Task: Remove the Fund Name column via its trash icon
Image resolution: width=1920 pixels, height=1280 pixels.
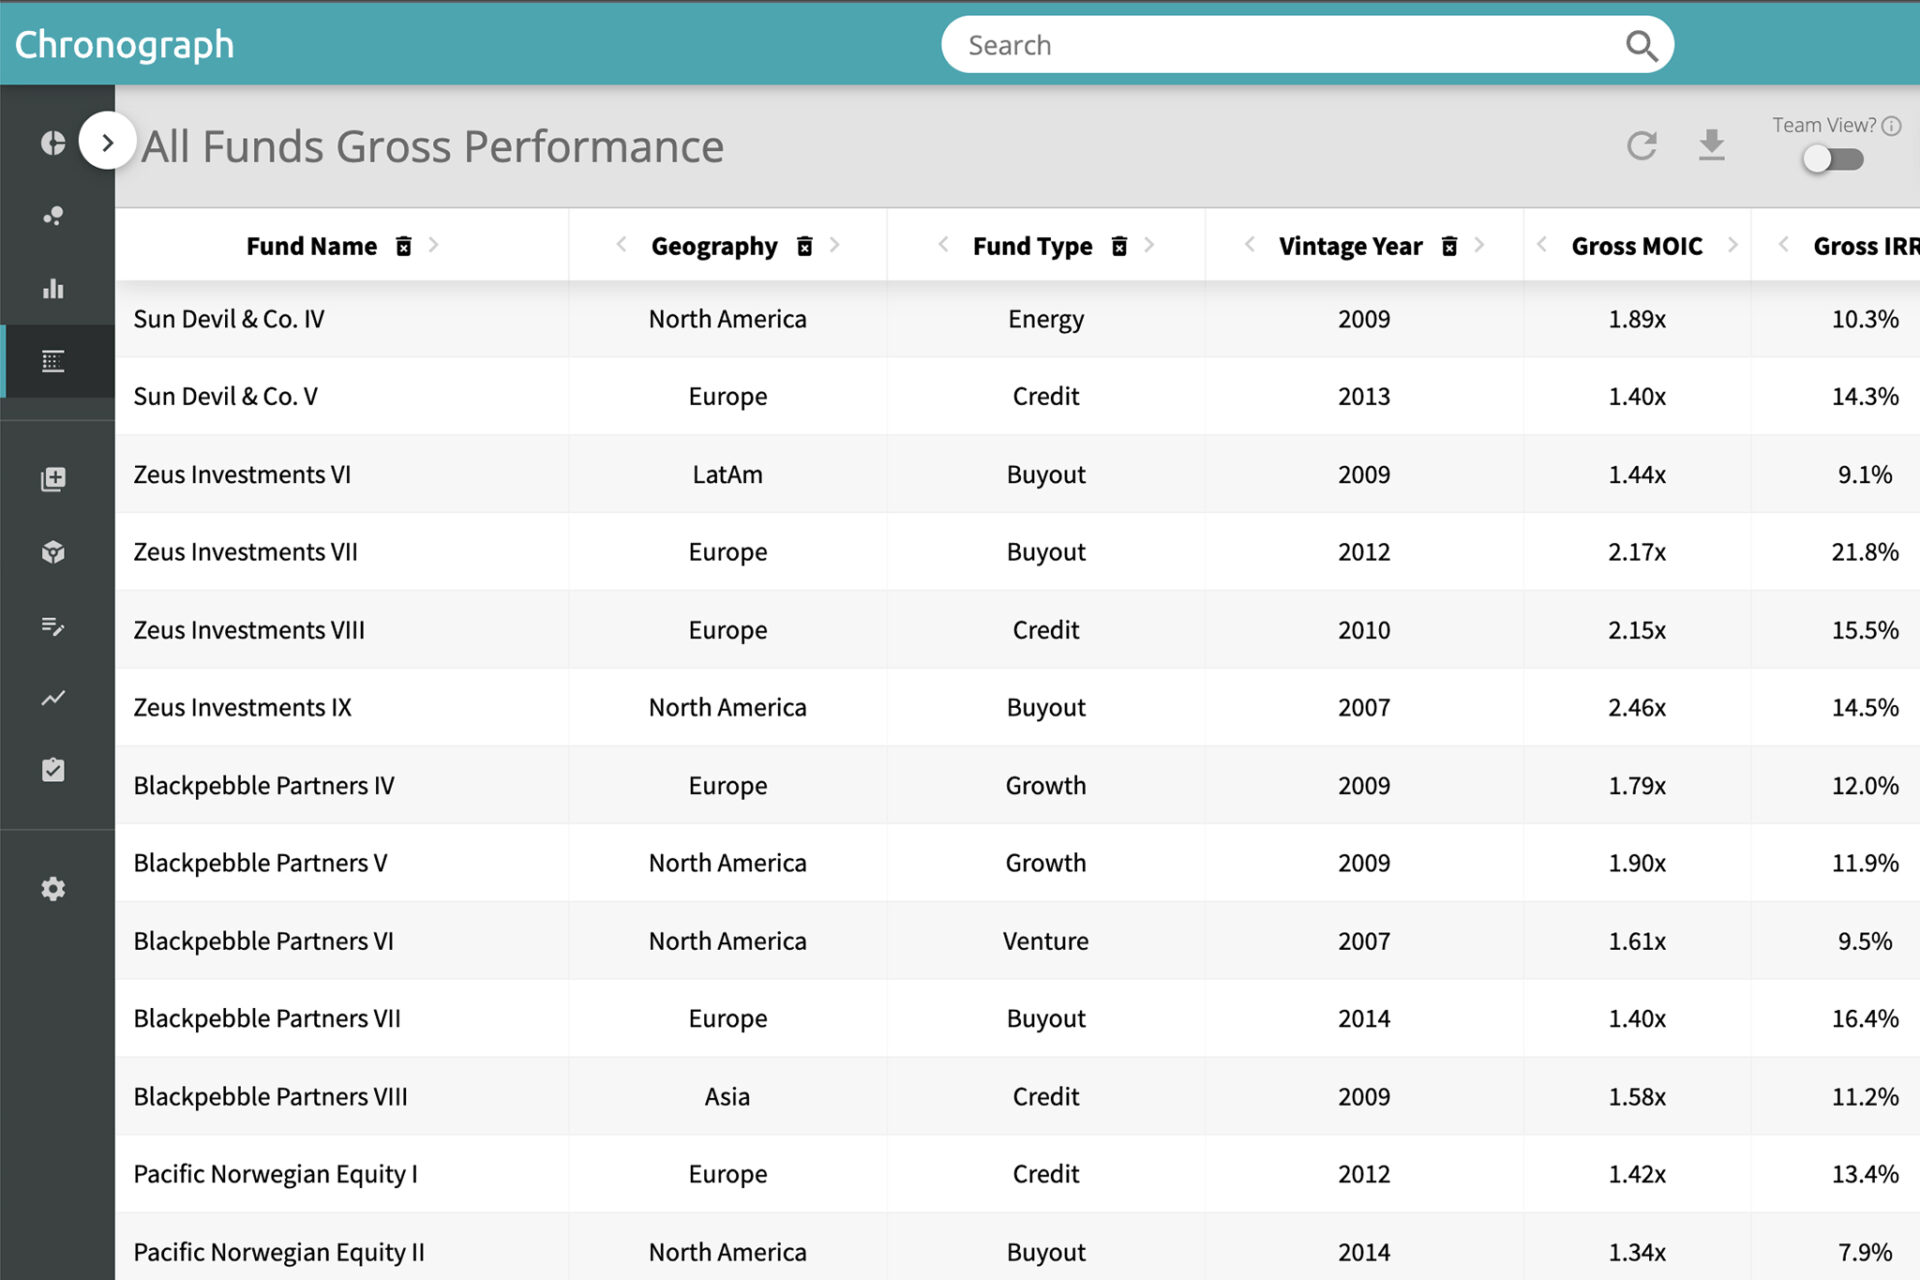Action: point(404,245)
